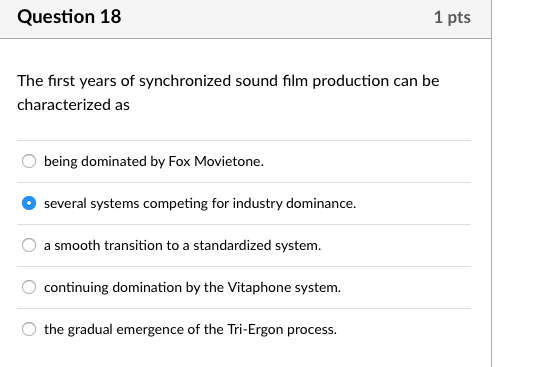Pick the radio button for Vitaphone domination
Screen dimensions: 554x367
[29, 287]
